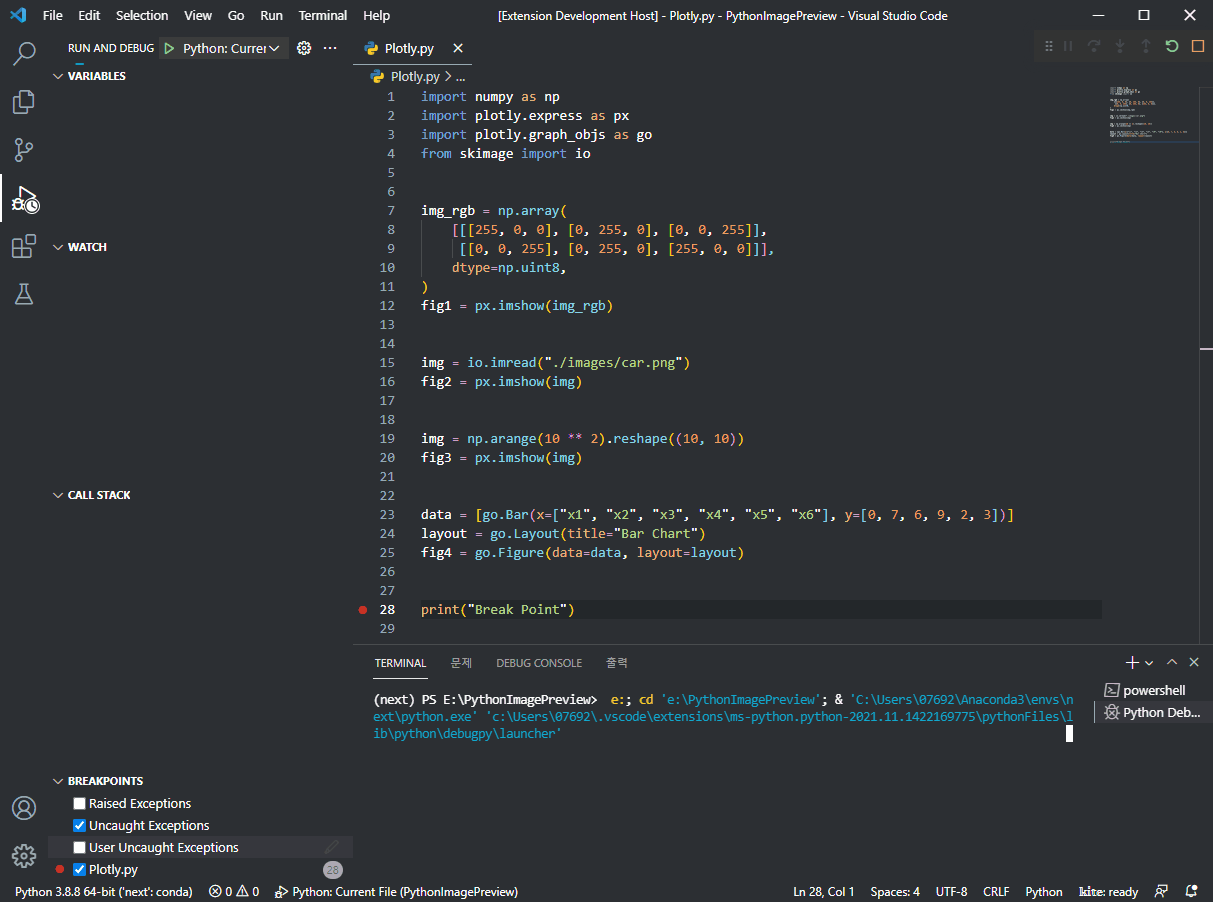Disable Uncaught Exceptions breakpoint
Viewport: 1213px width, 902px height.
click(x=79, y=825)
